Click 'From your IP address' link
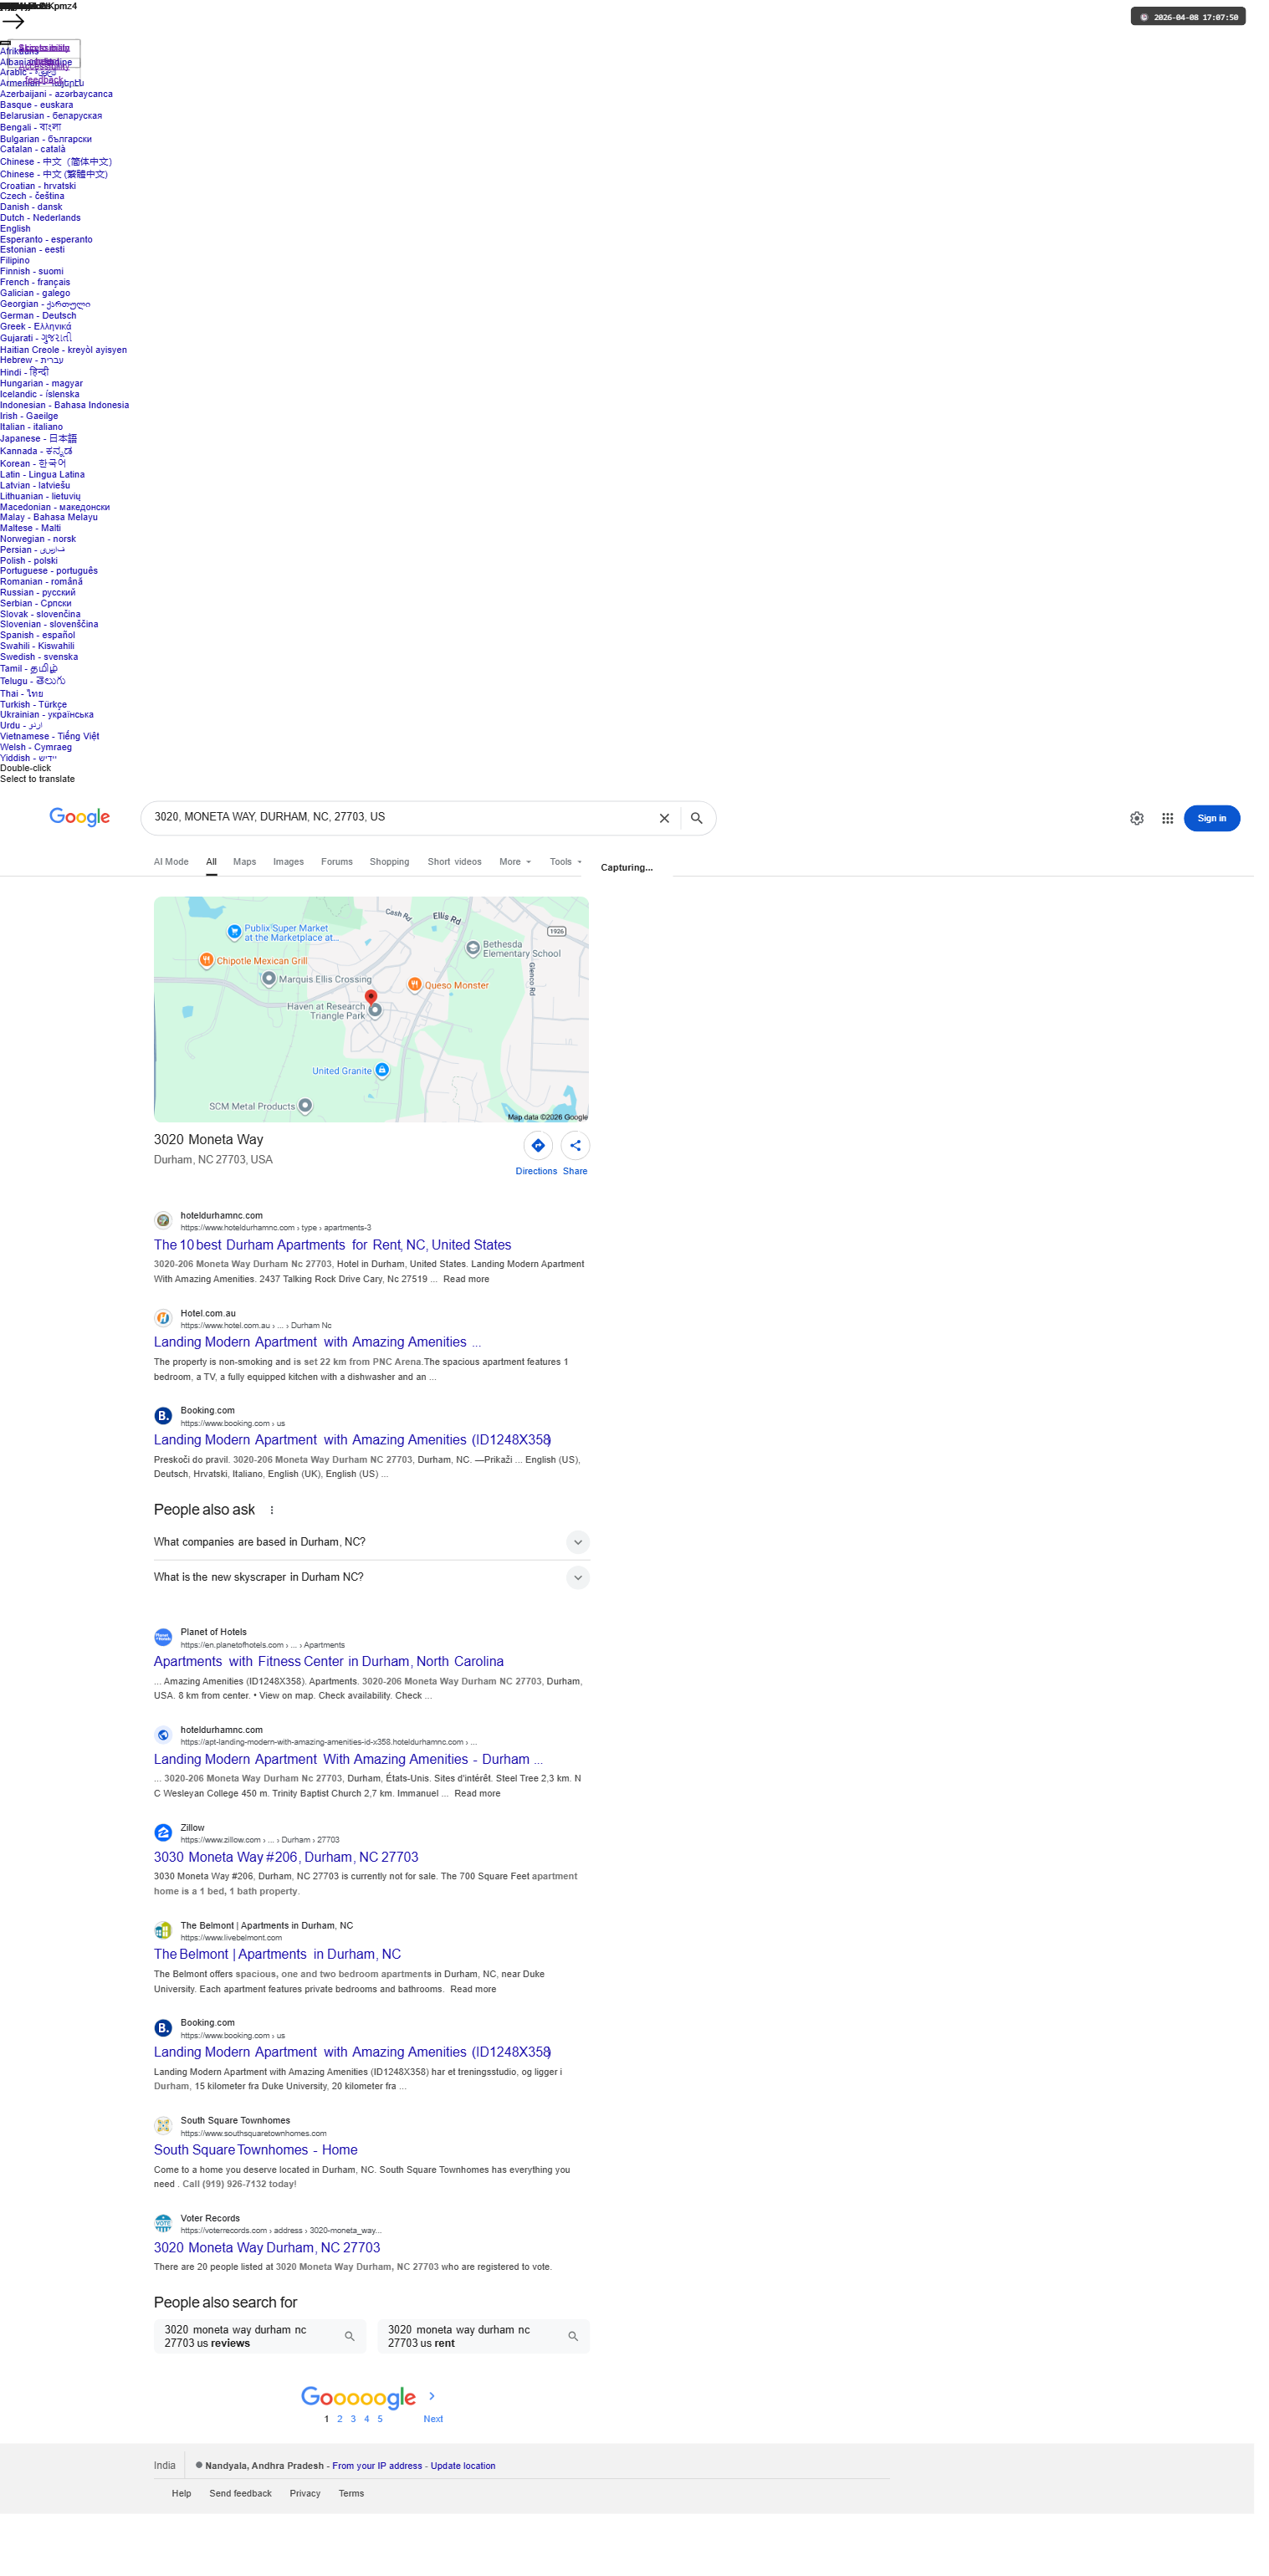The width and height of the screenshot is (1269, 2576). pos(377,2466)
